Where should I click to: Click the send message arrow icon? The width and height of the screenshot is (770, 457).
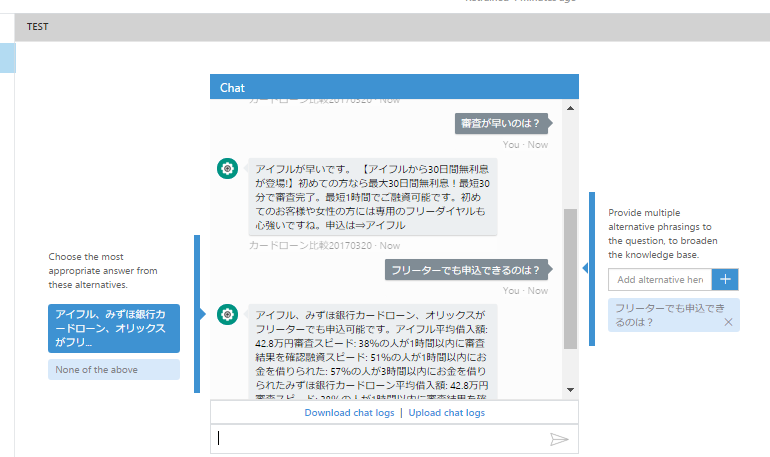559,439
